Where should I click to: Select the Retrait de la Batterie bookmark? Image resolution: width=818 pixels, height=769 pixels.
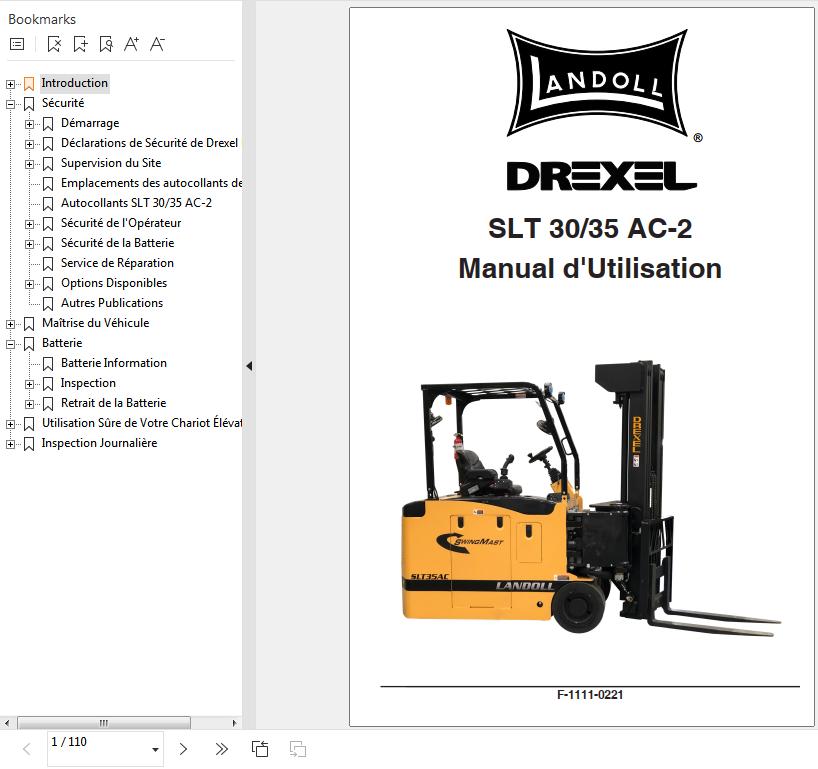[x=113, y=403]
